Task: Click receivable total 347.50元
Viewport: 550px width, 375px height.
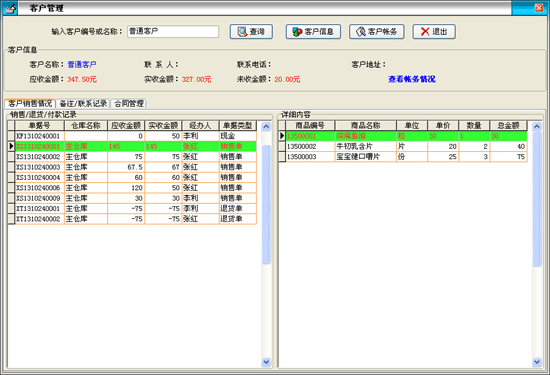Action: click(82, 79)
